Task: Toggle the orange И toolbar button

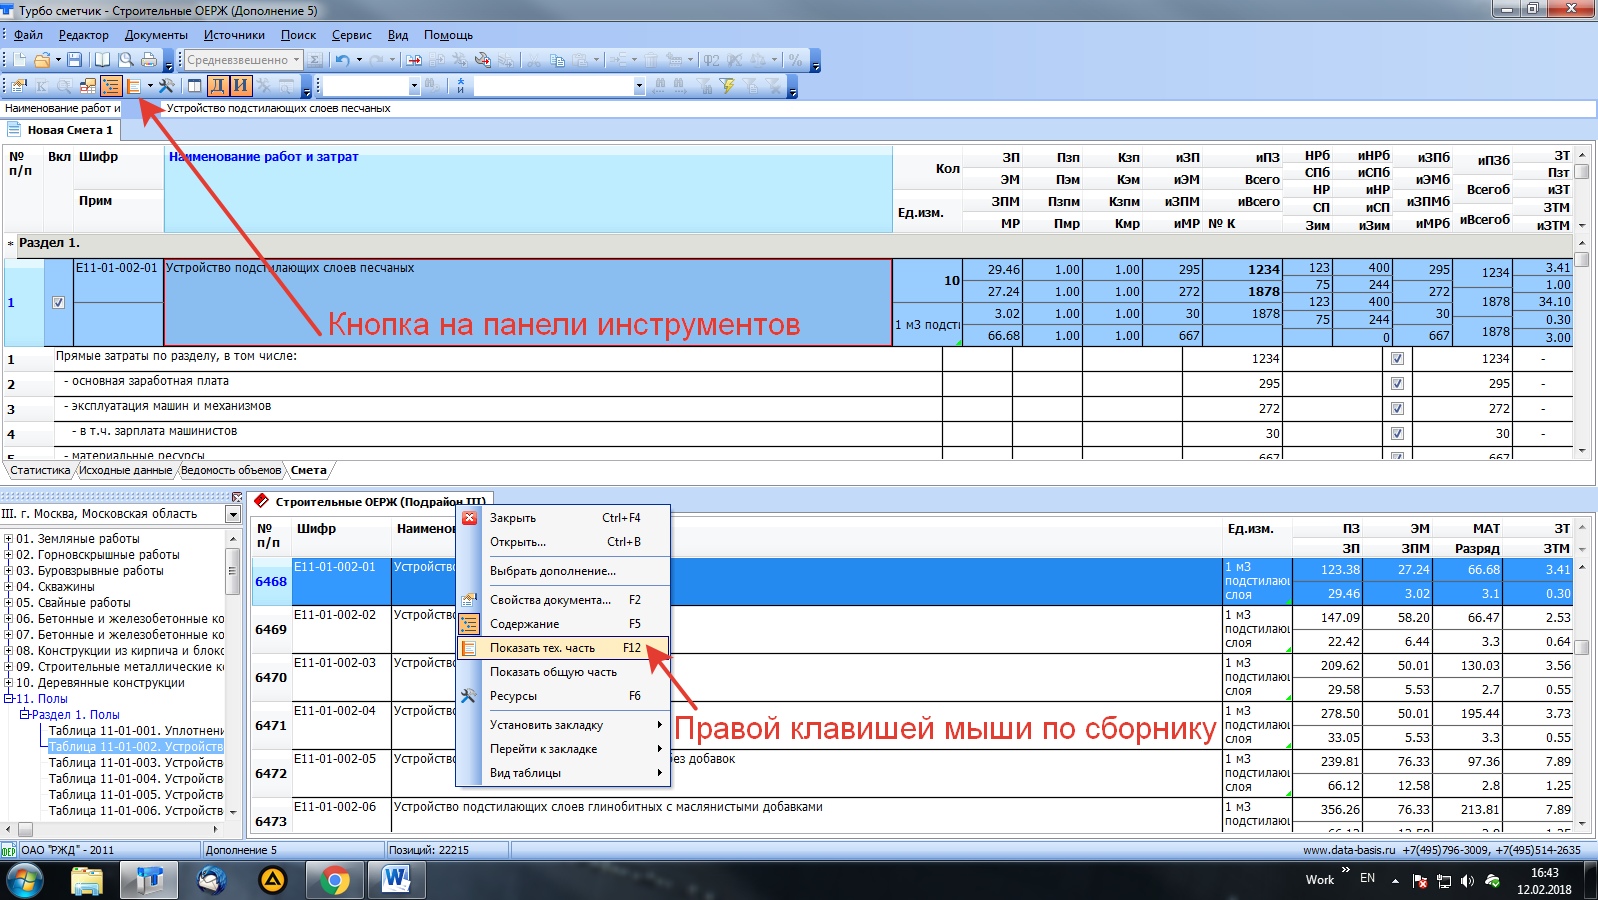Action: coord(240,86)
